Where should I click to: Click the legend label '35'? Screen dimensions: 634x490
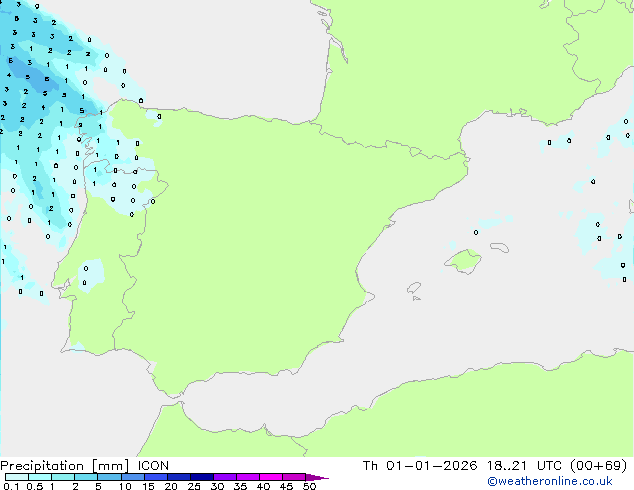tap(240, 486)
